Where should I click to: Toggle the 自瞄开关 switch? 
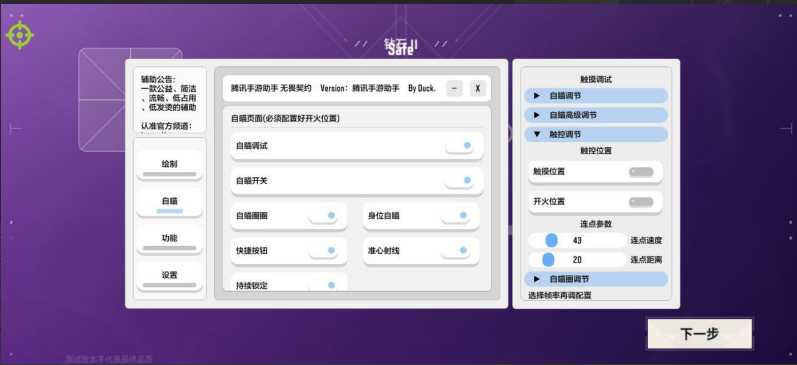tap(459, 180)
